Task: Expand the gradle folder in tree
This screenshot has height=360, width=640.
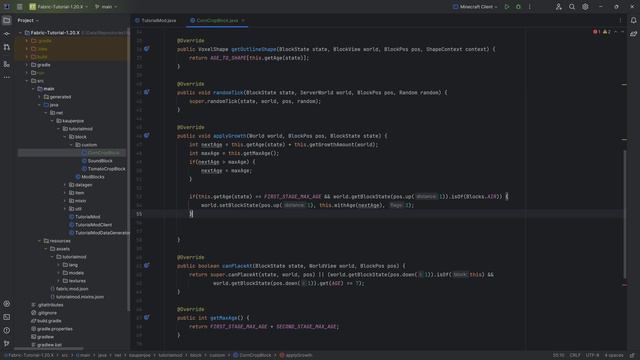Action: 27,65
